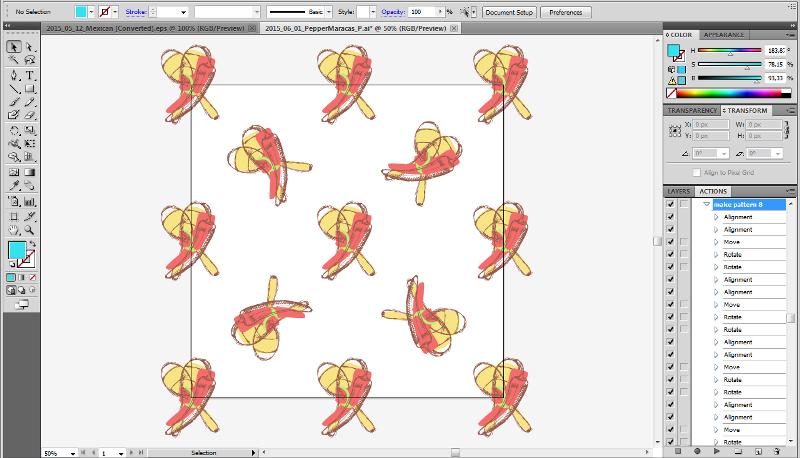This screenshot has width=800, height=458.
Task: Pick the Column Graph tool
Action: point(30,201)
